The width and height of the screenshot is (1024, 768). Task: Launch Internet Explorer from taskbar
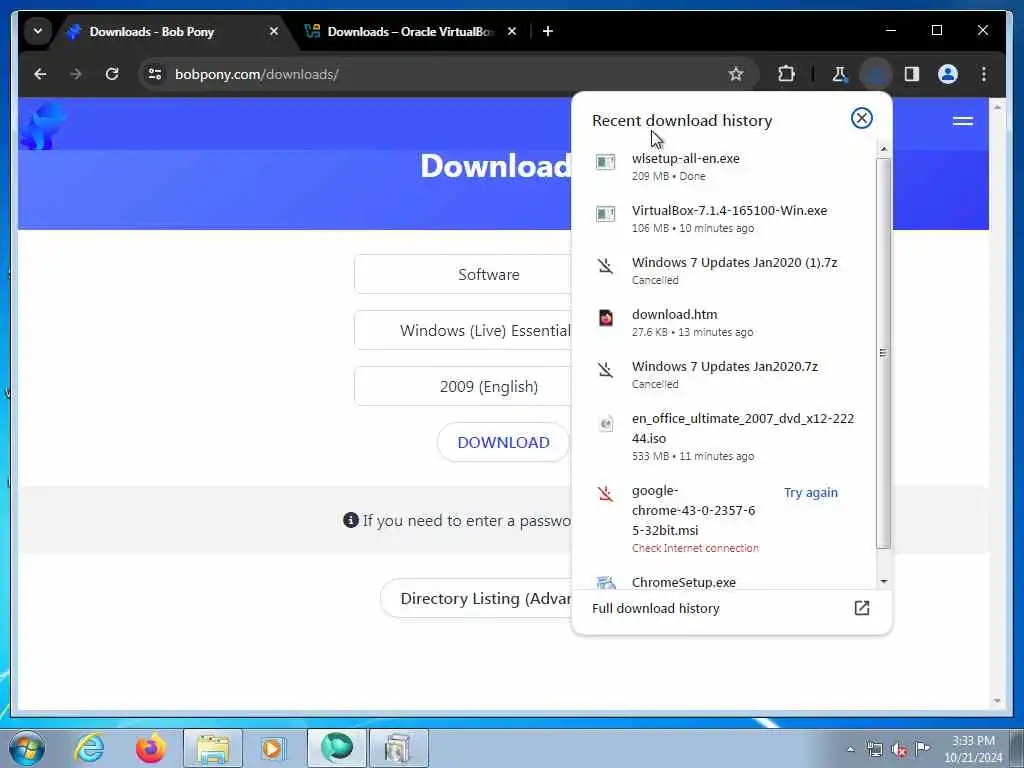pos(89,748)
